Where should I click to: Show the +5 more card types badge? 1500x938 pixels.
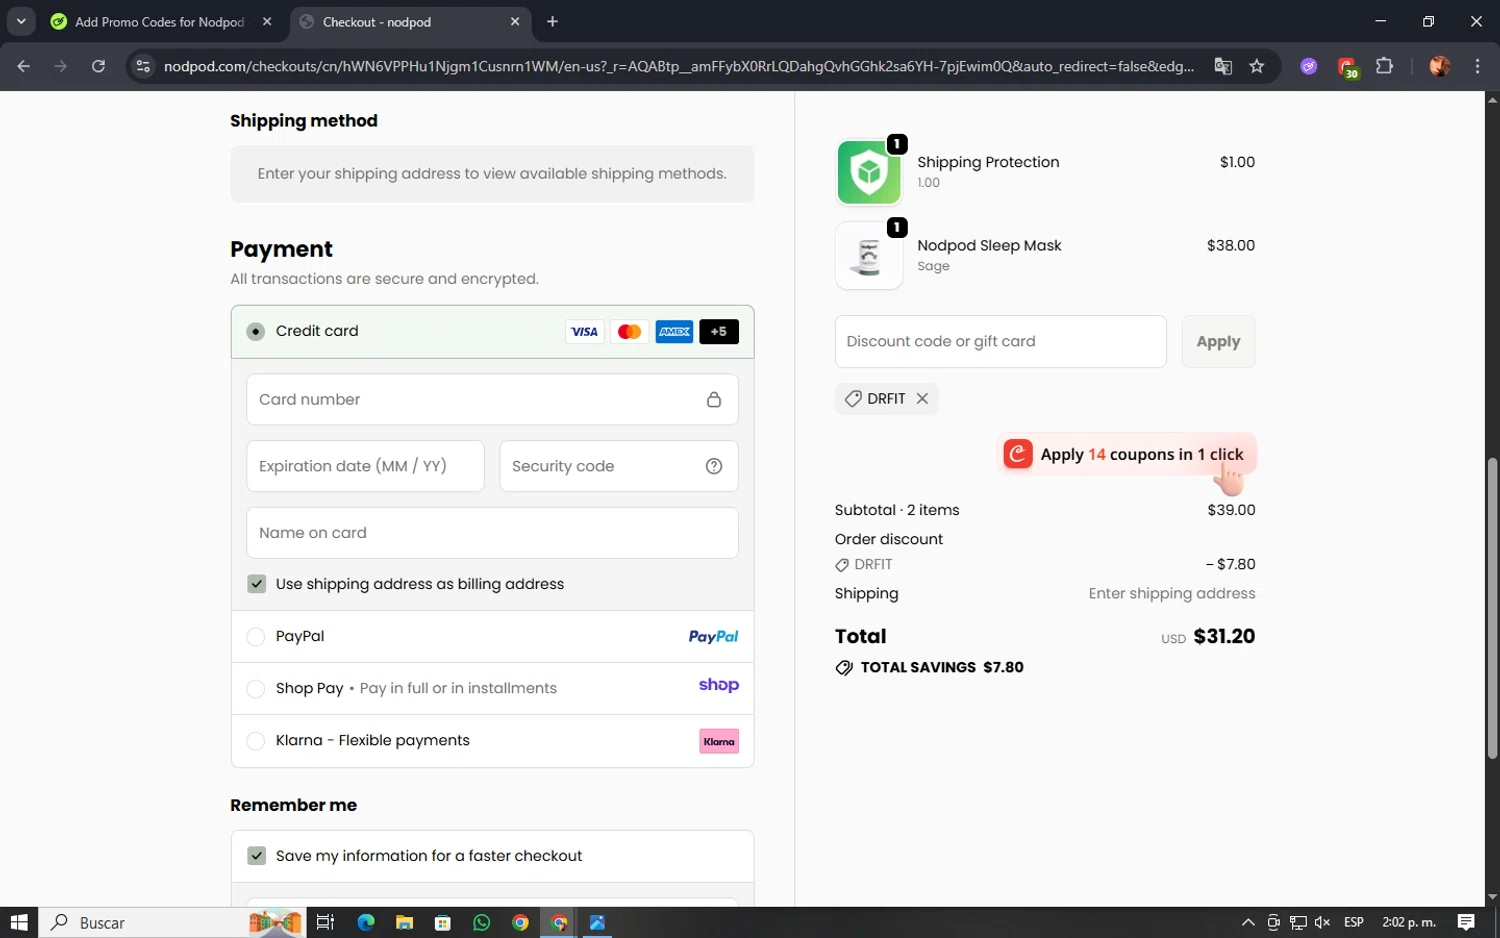[x=719, y=332]
